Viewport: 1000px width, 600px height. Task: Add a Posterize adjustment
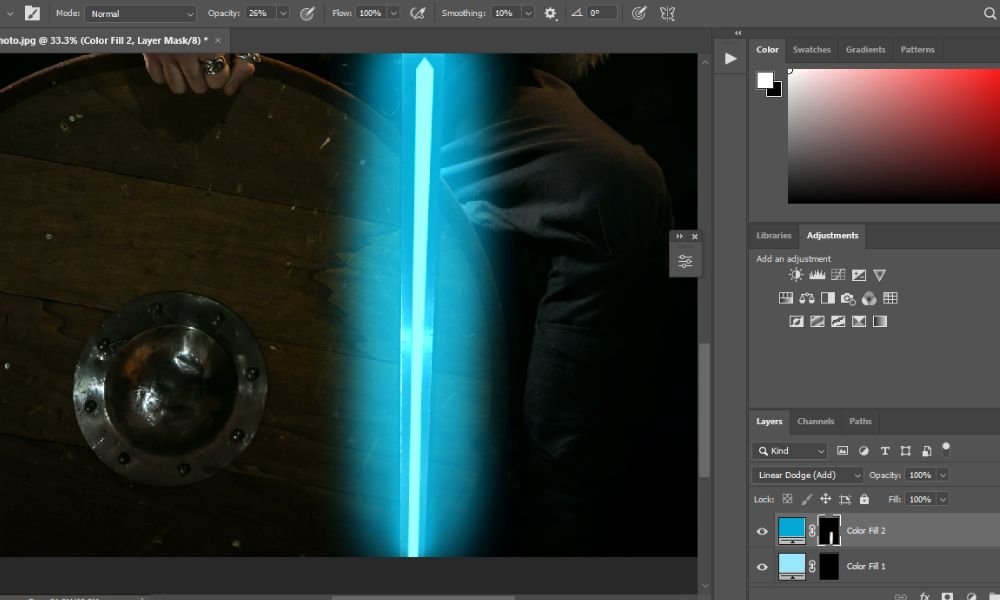[x=817, y=321]
